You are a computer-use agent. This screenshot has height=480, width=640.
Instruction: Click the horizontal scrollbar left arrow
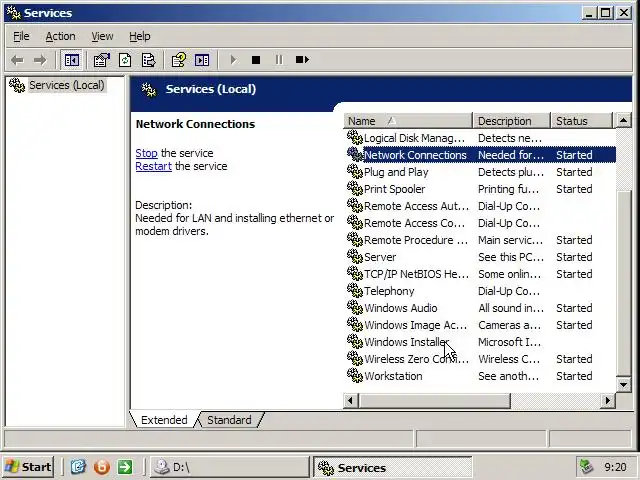[351, 401]
